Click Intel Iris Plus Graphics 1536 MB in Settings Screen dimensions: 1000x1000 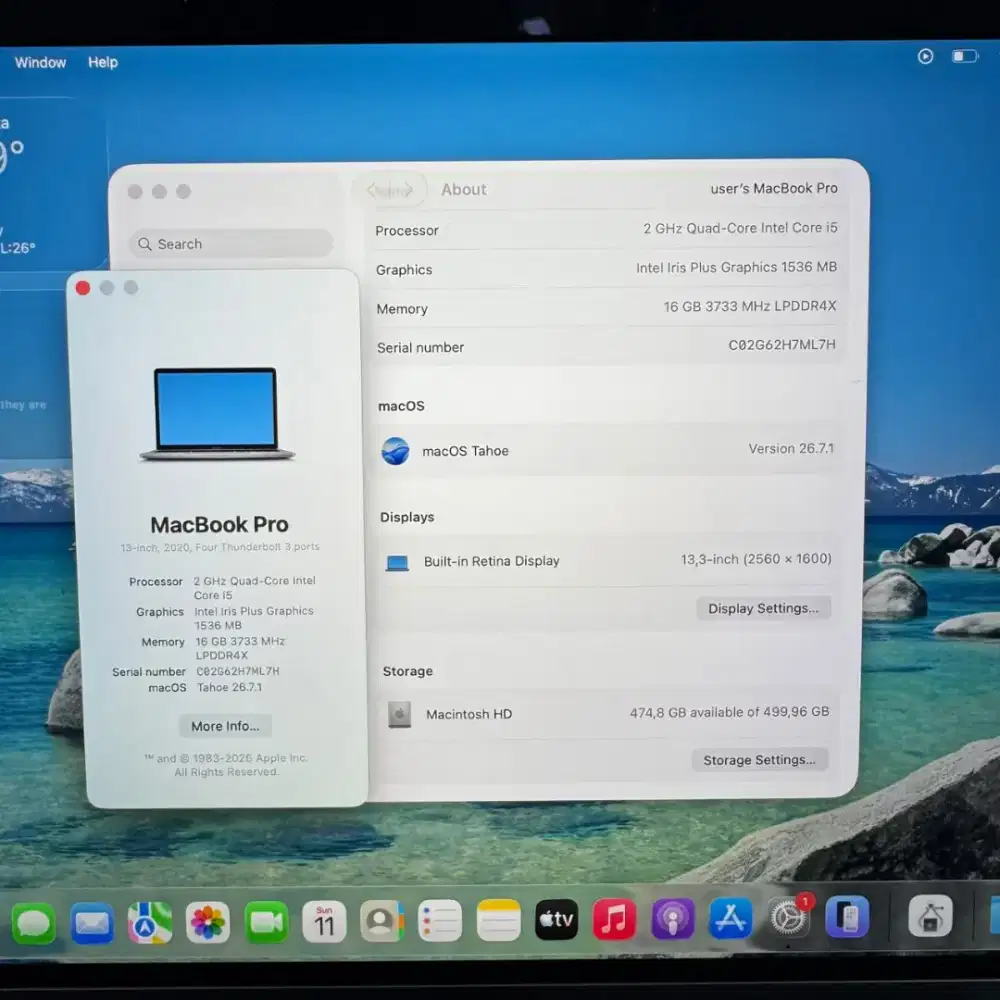(x=736, y=267)
